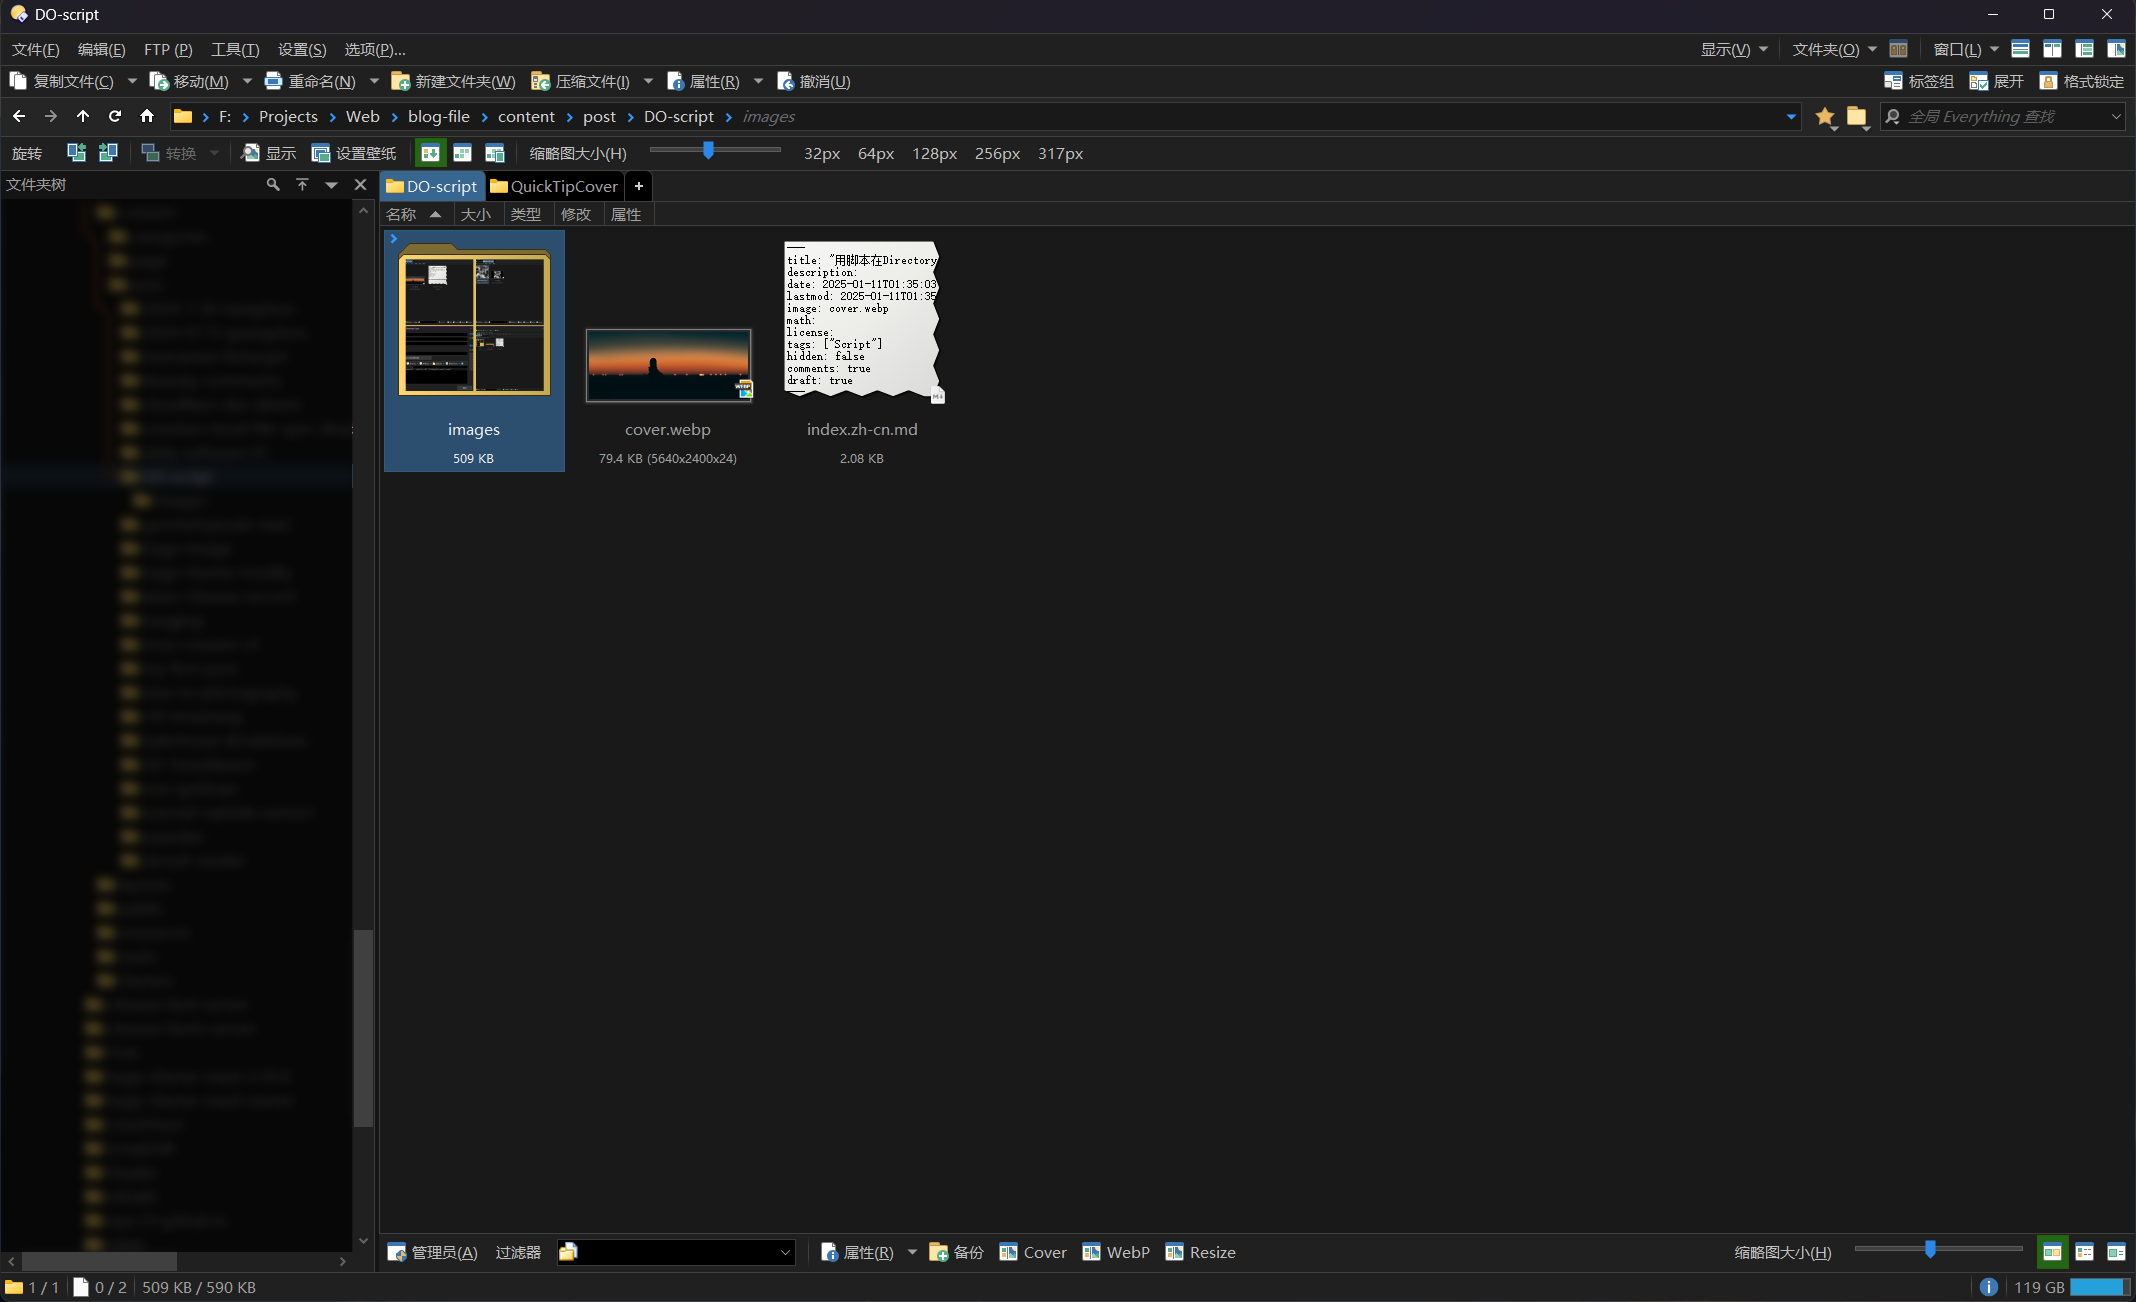Click the 标签组 tab group icon

tap(1892, 81)
